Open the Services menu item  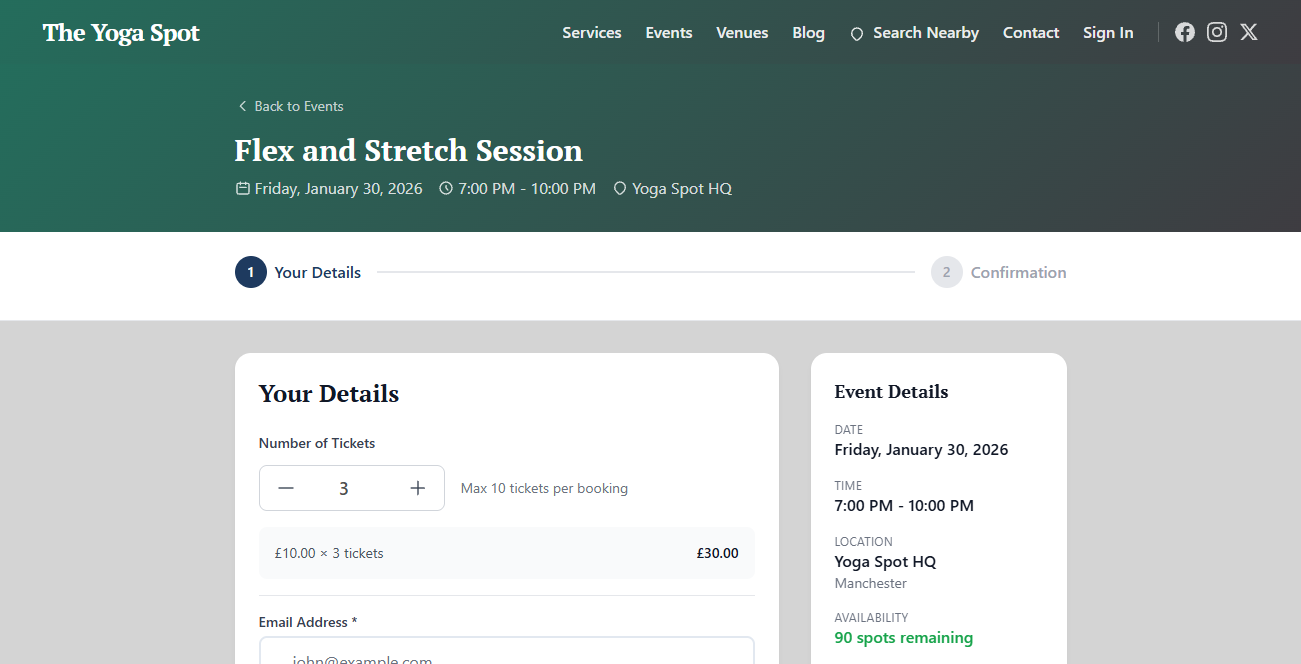[592, 33]
